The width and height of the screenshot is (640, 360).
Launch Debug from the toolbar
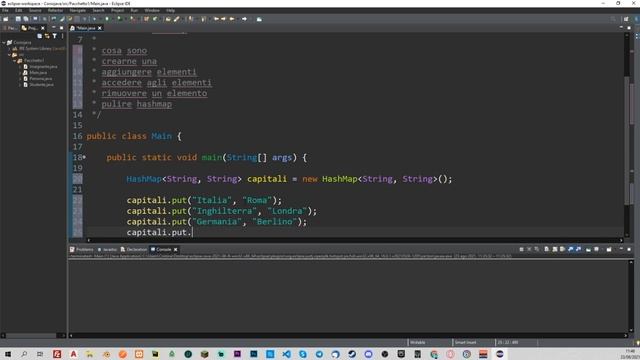[94, 19]
